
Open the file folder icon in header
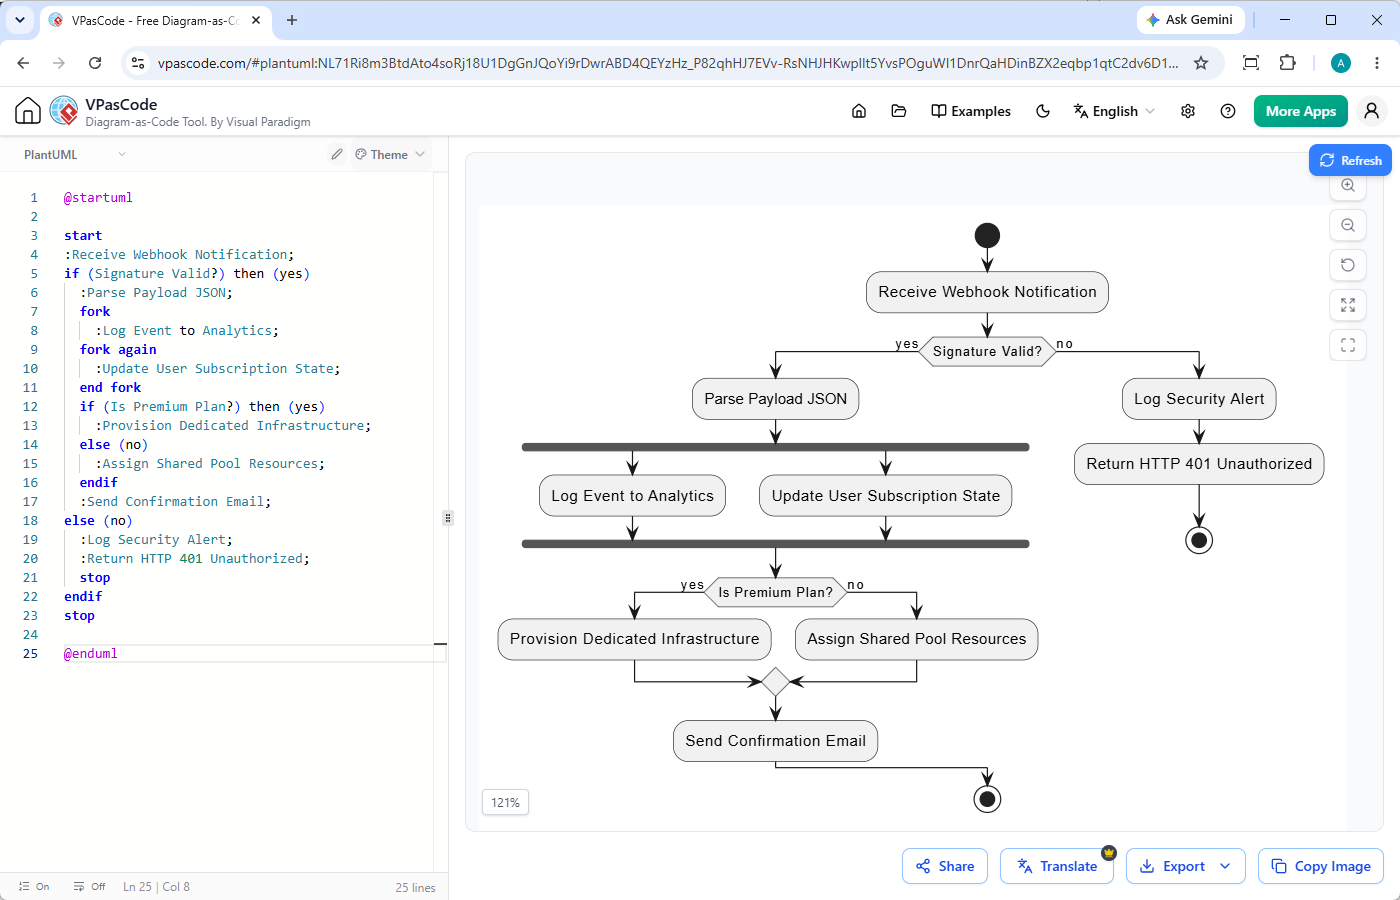tap(899, 111)
